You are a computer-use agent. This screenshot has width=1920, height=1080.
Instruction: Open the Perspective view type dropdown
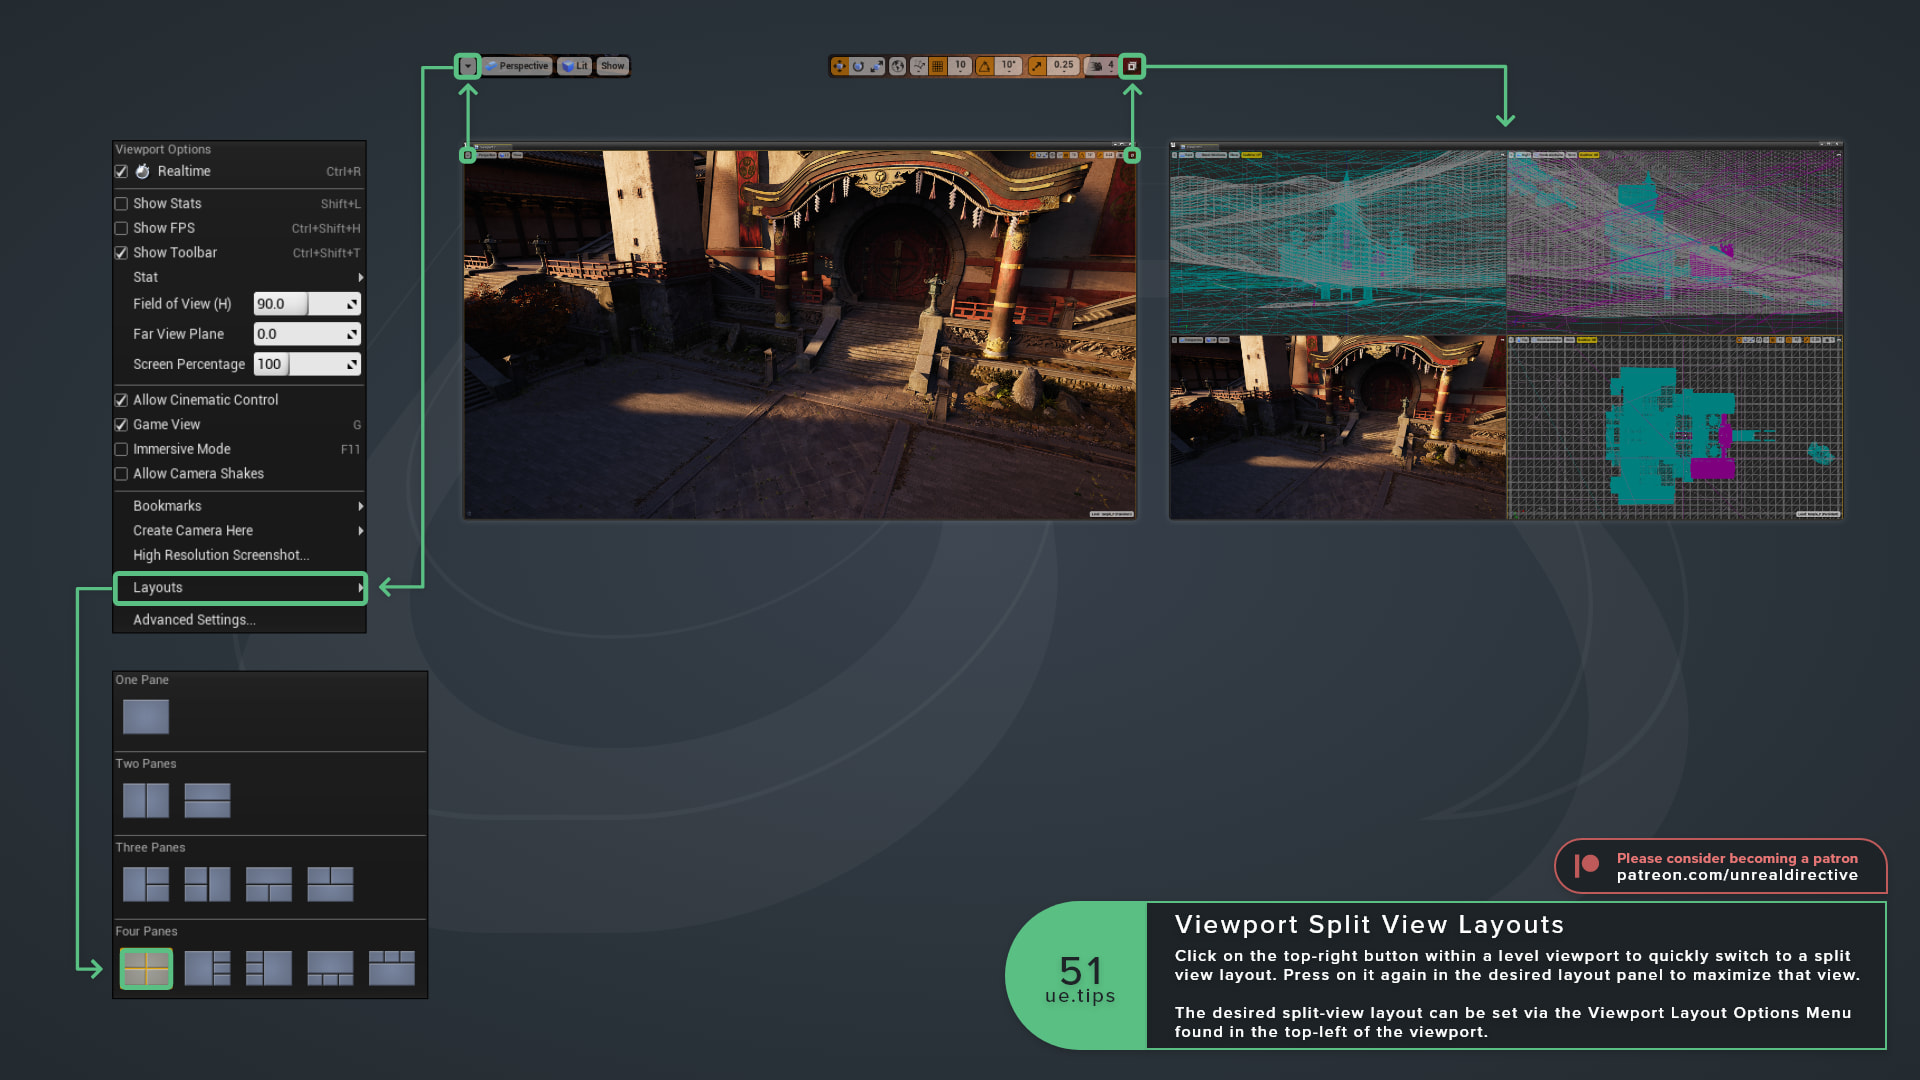517,66
